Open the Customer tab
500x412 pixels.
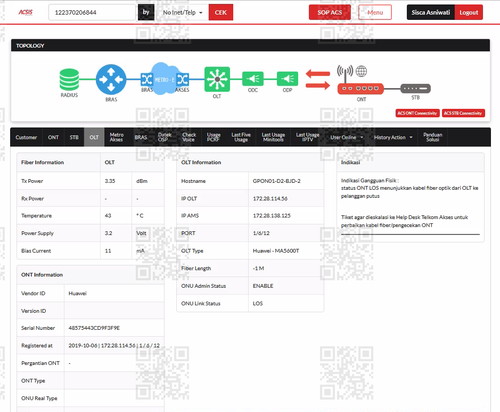tap(26, 137)
